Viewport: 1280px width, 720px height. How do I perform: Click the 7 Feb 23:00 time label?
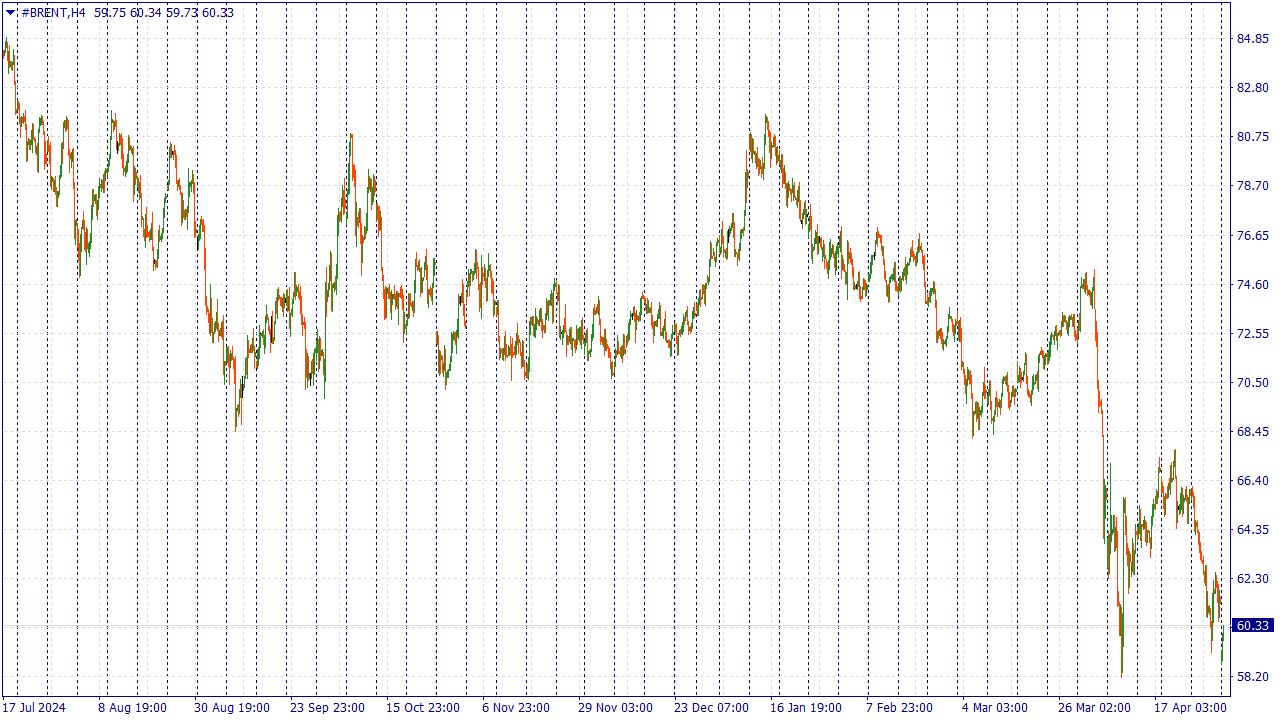[x=900, y=707]
